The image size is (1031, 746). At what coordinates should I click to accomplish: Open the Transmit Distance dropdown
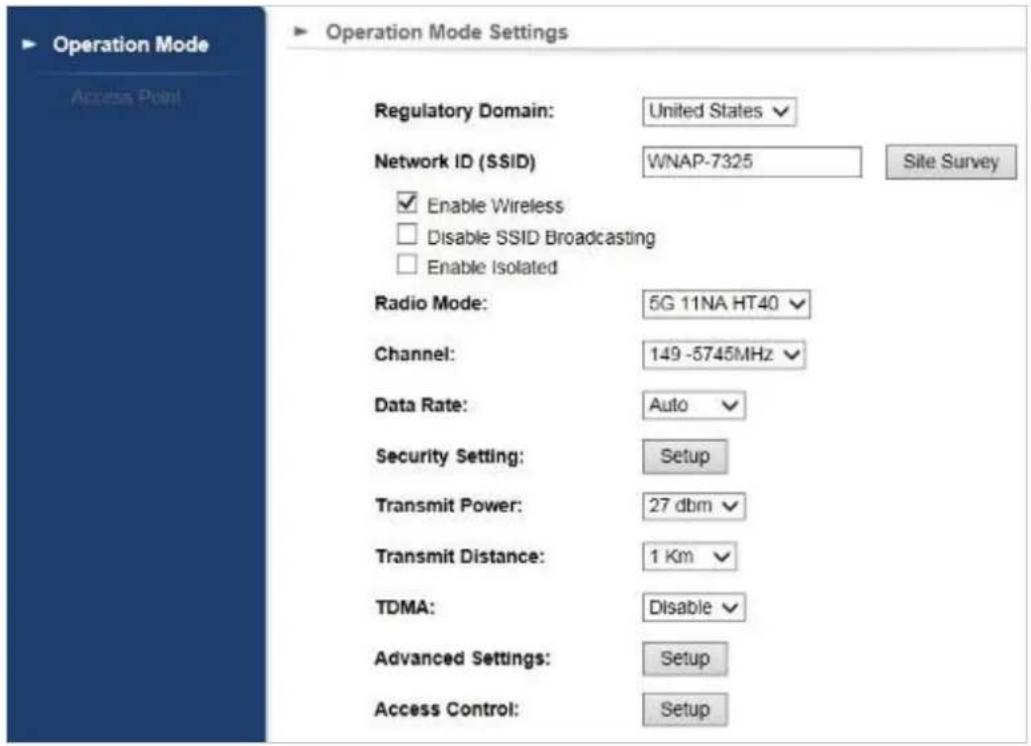click(x=689, y=557)
